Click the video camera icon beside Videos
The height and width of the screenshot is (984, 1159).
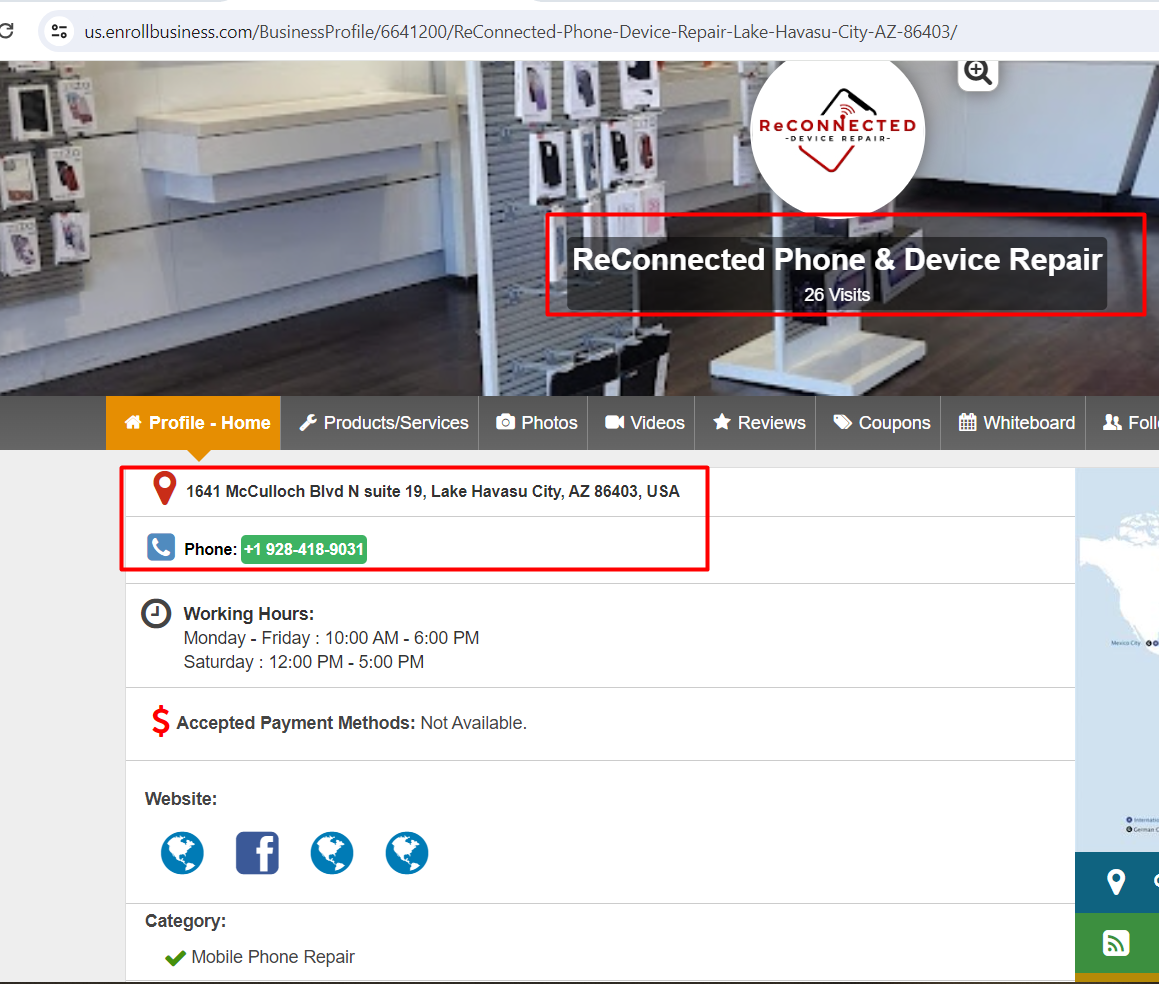click(615, 422)
